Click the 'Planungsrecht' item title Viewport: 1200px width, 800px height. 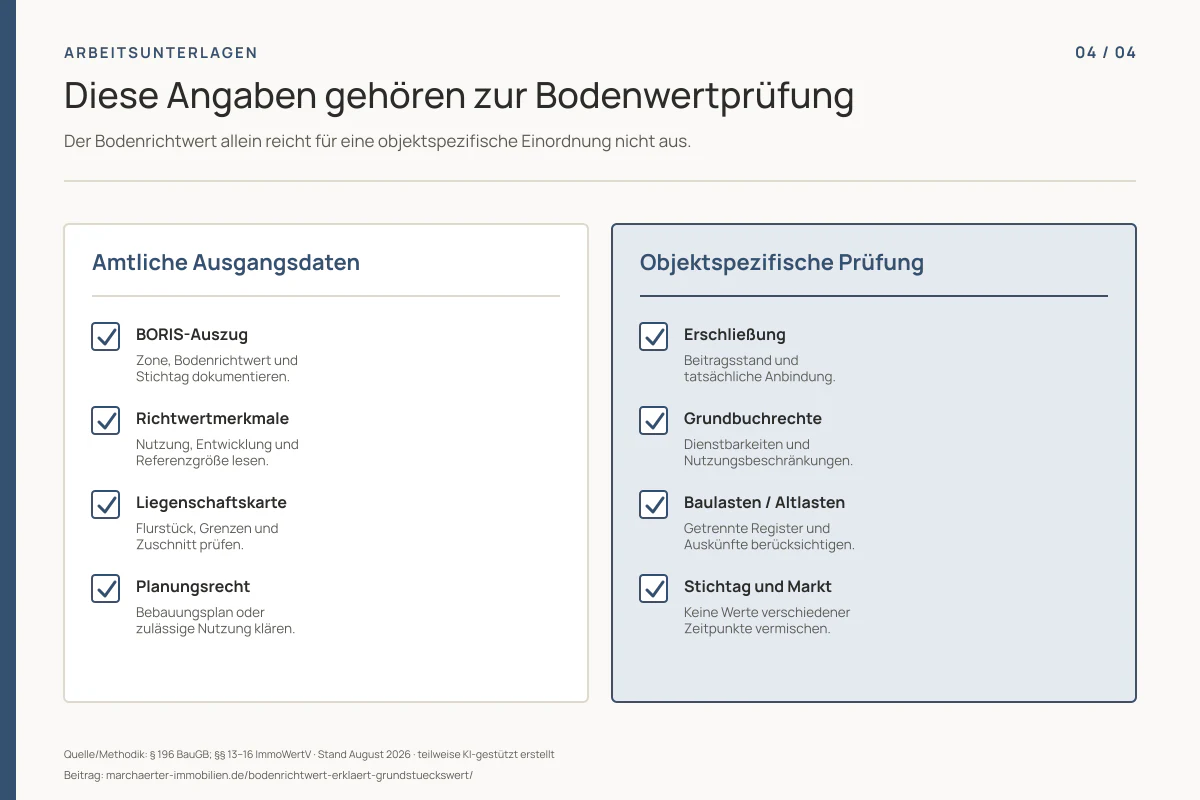click(x=193, y=587)
